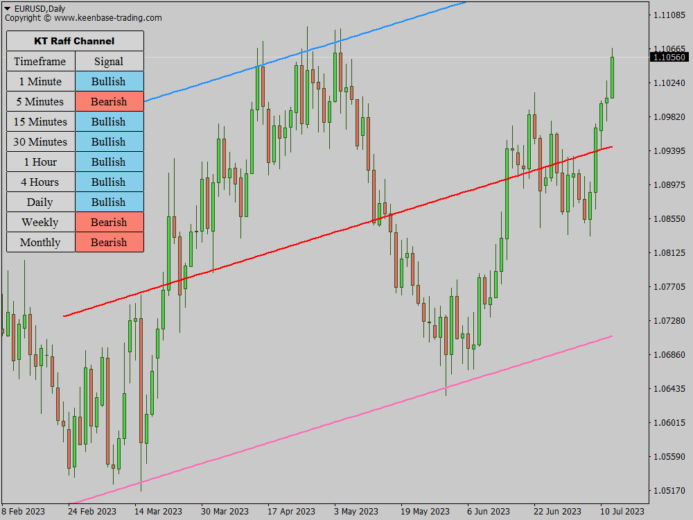Click the latest green candle near 1.10560
This screenshot has height=520, width=693.
coord(613,77)
